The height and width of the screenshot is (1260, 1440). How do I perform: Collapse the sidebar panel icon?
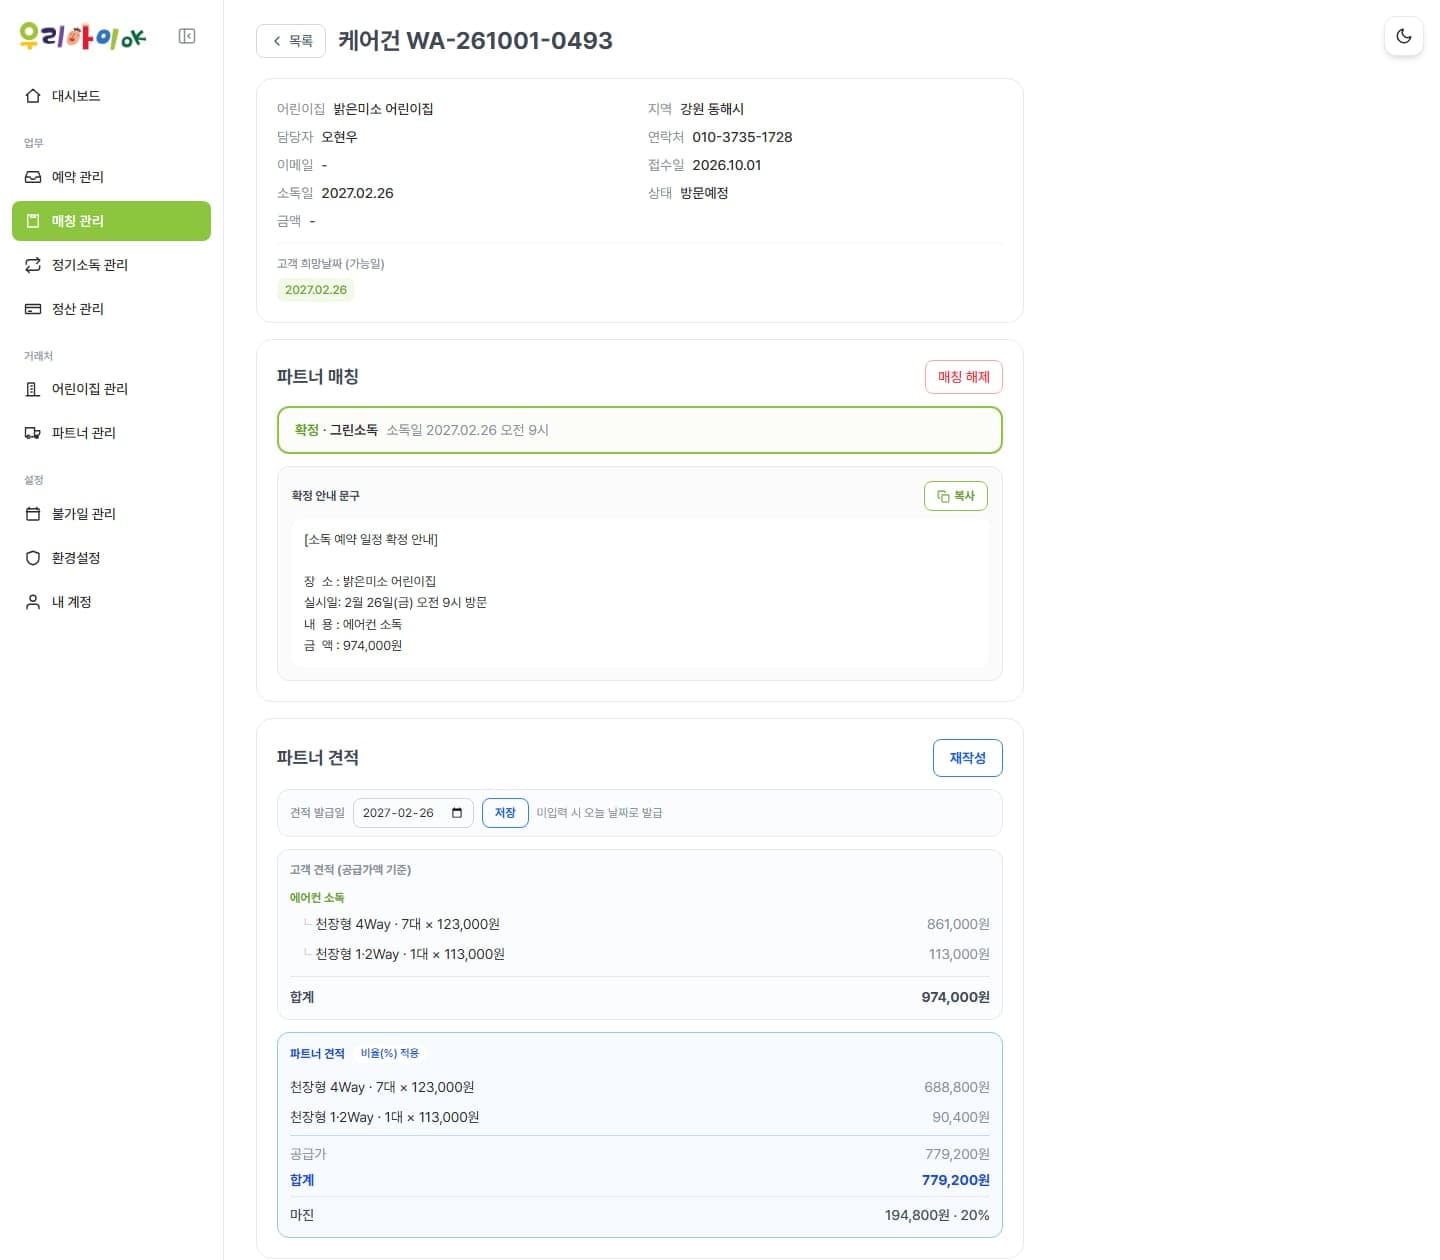[187, 36]
